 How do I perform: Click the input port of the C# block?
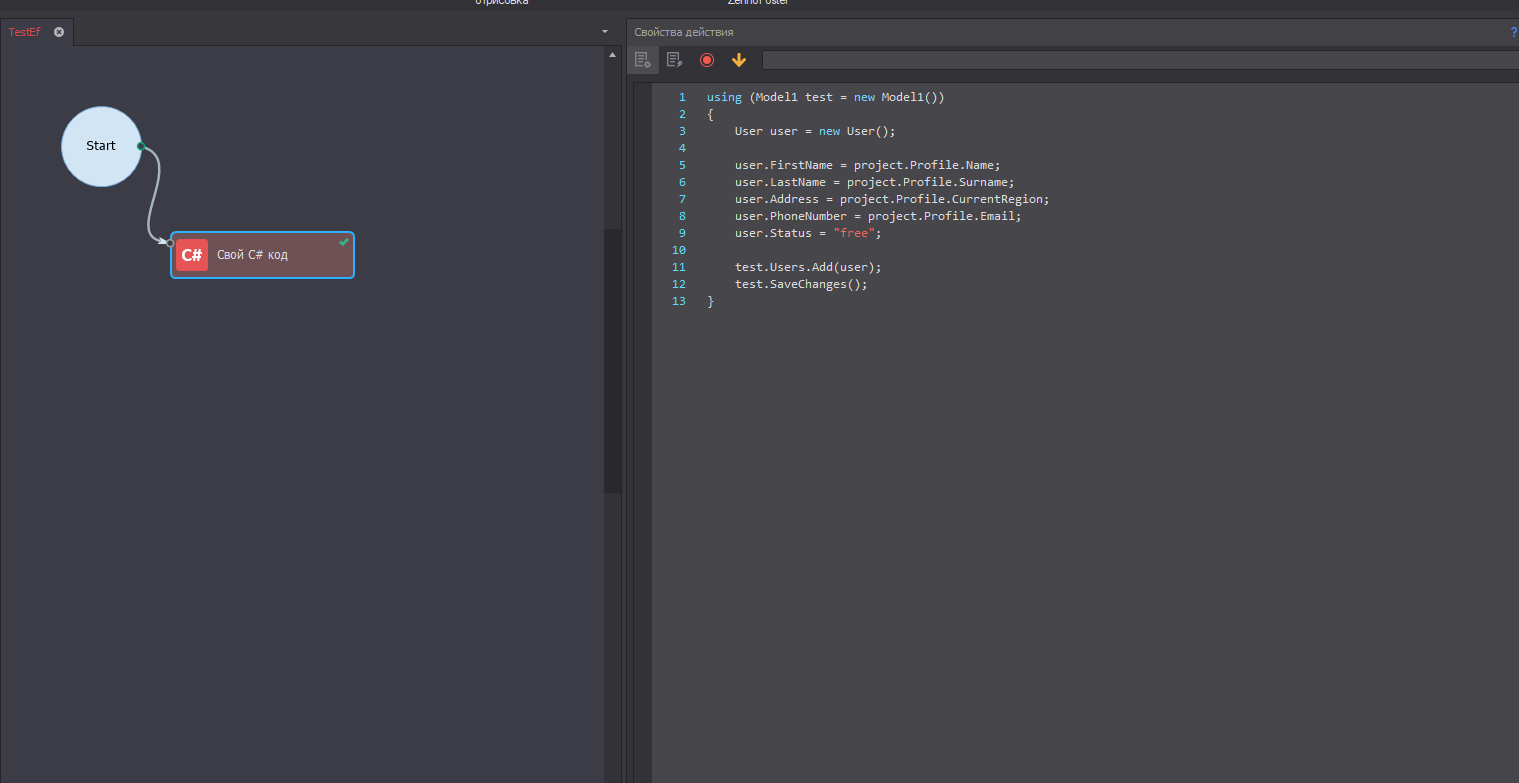(170, 242)
